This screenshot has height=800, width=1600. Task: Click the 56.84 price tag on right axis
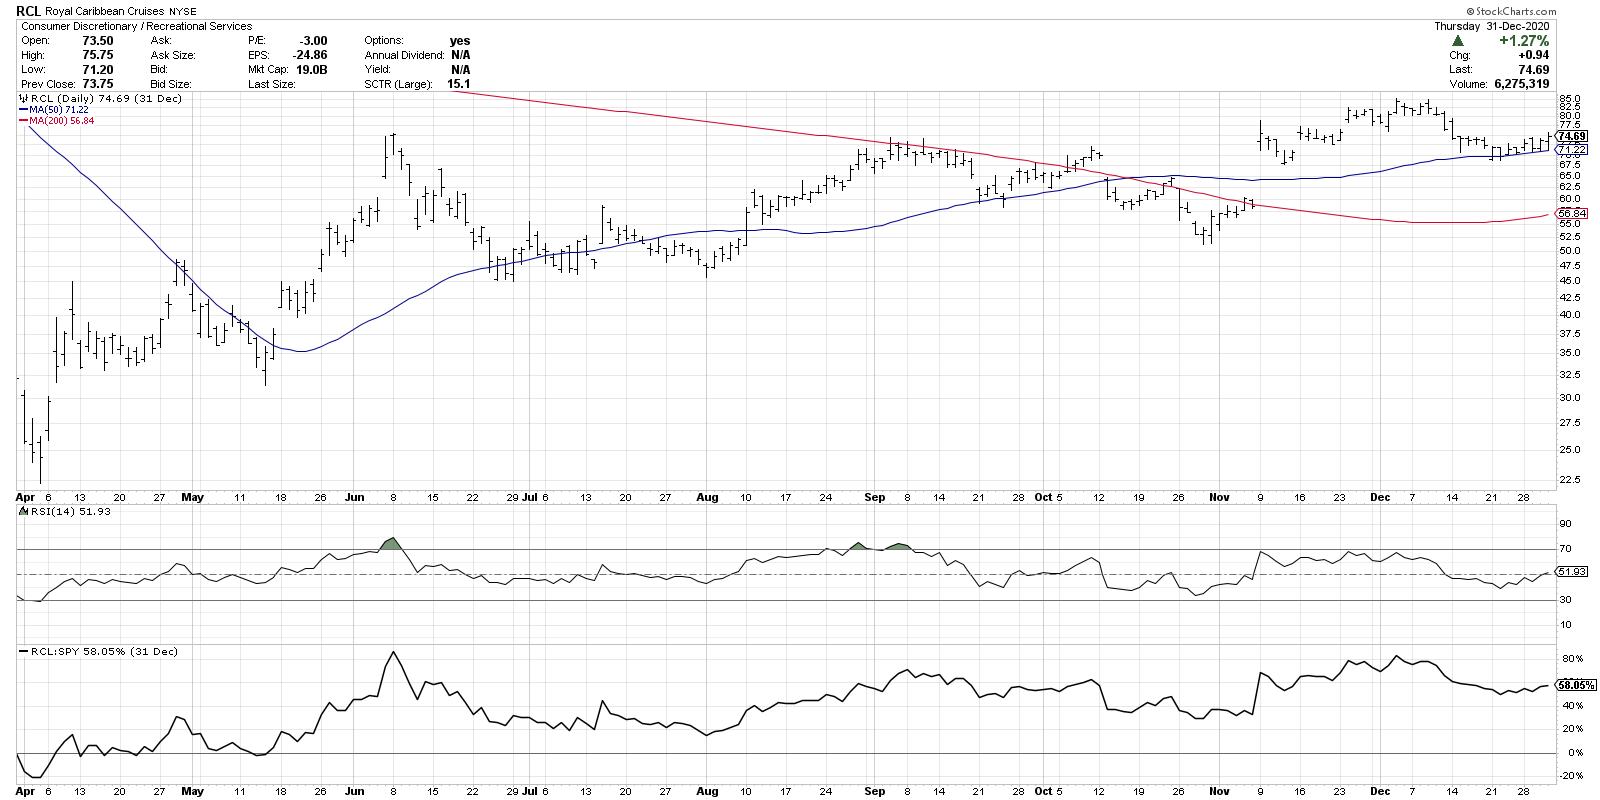1573,214
